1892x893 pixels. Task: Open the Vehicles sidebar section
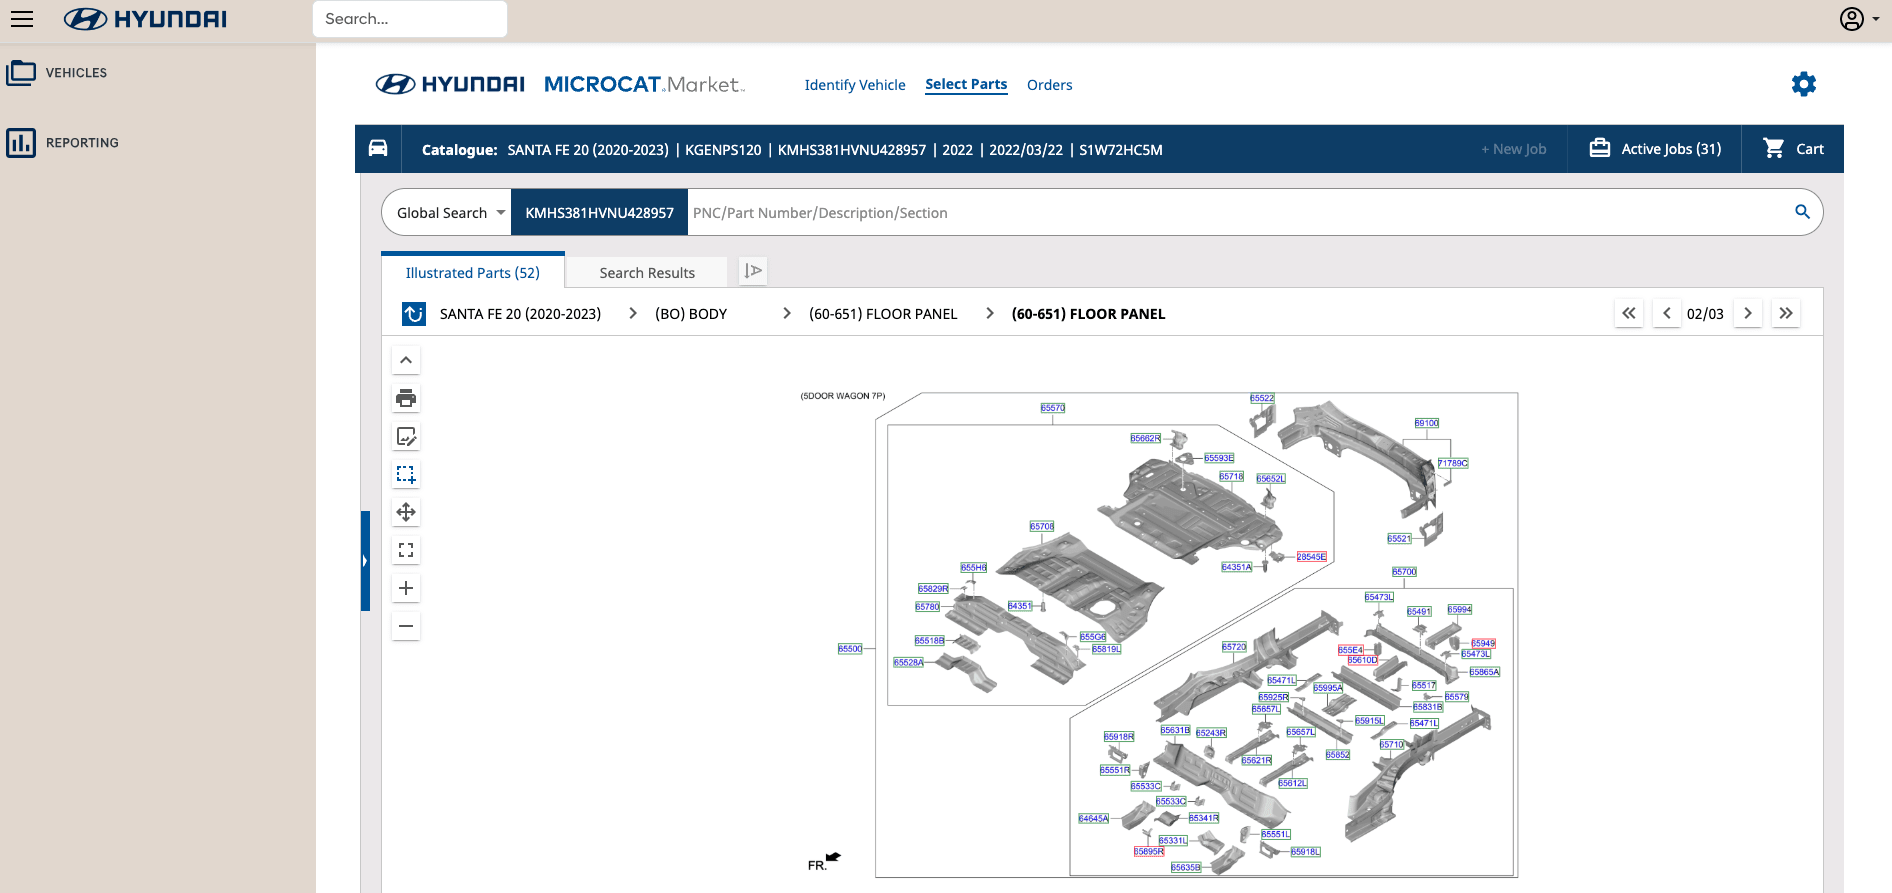(x=58, y=73)
